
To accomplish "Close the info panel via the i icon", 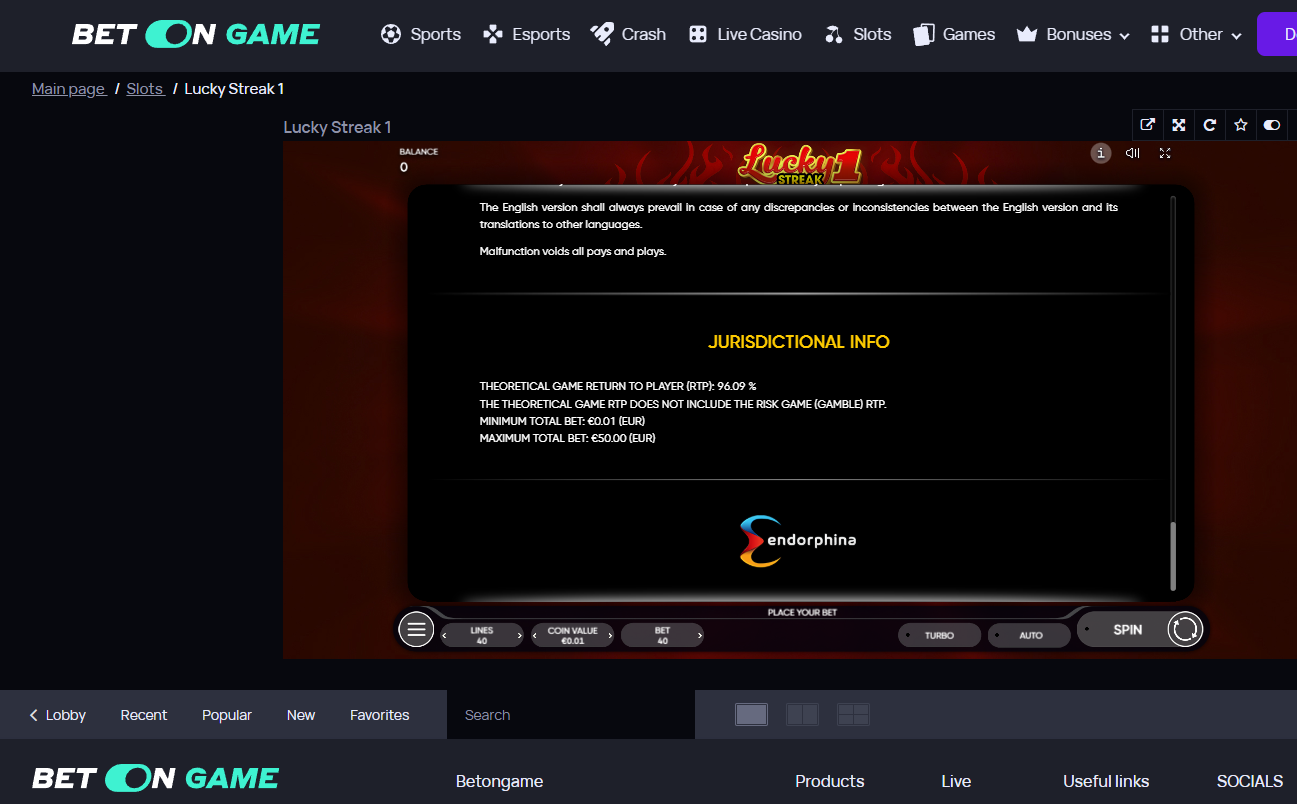I will (1101, 153).
